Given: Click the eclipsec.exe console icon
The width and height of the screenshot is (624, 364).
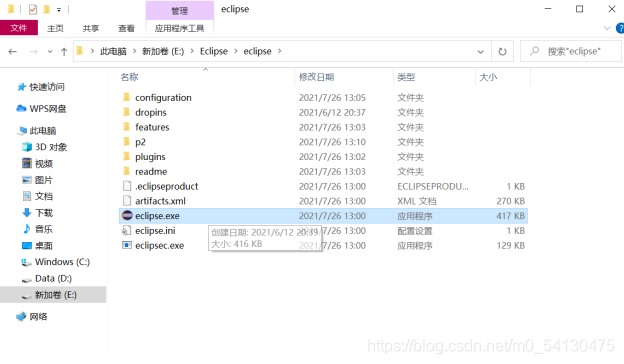Looking at the screenshot, I should pos(127,245).
